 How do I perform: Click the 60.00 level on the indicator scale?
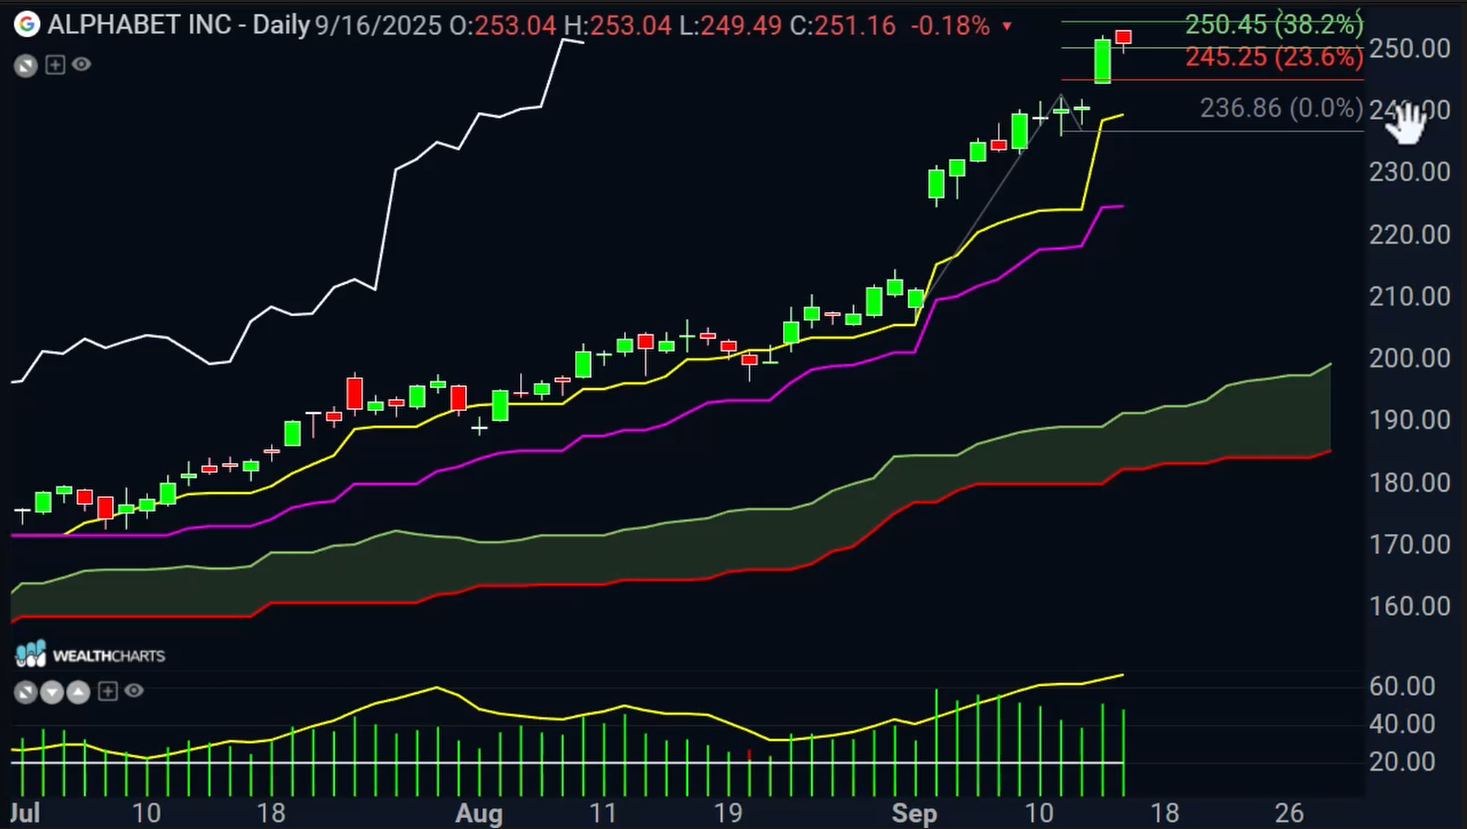click(1401, 686)
